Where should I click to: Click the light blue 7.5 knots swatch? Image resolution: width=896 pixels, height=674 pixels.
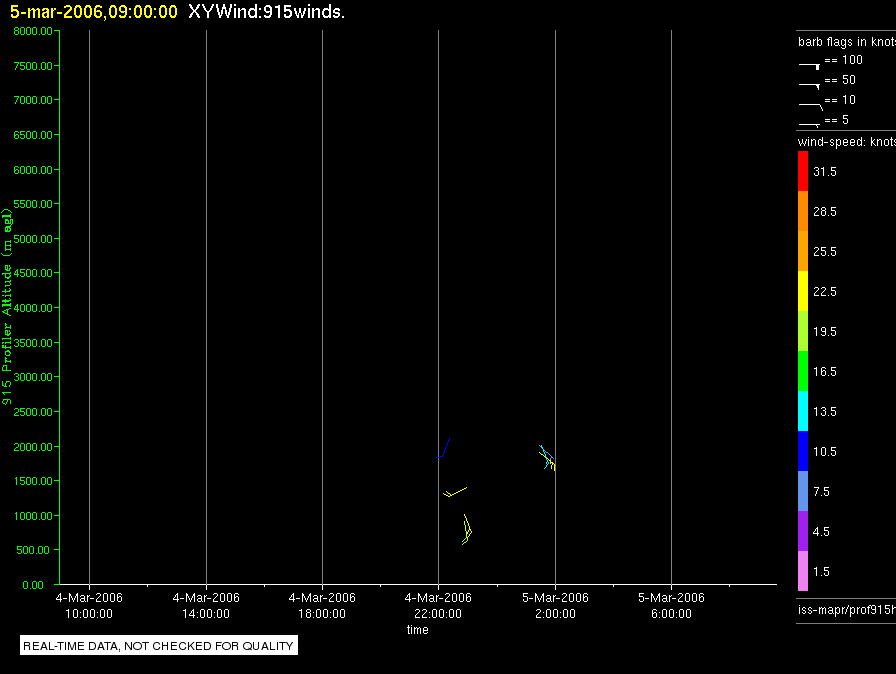tap(803, 491)
